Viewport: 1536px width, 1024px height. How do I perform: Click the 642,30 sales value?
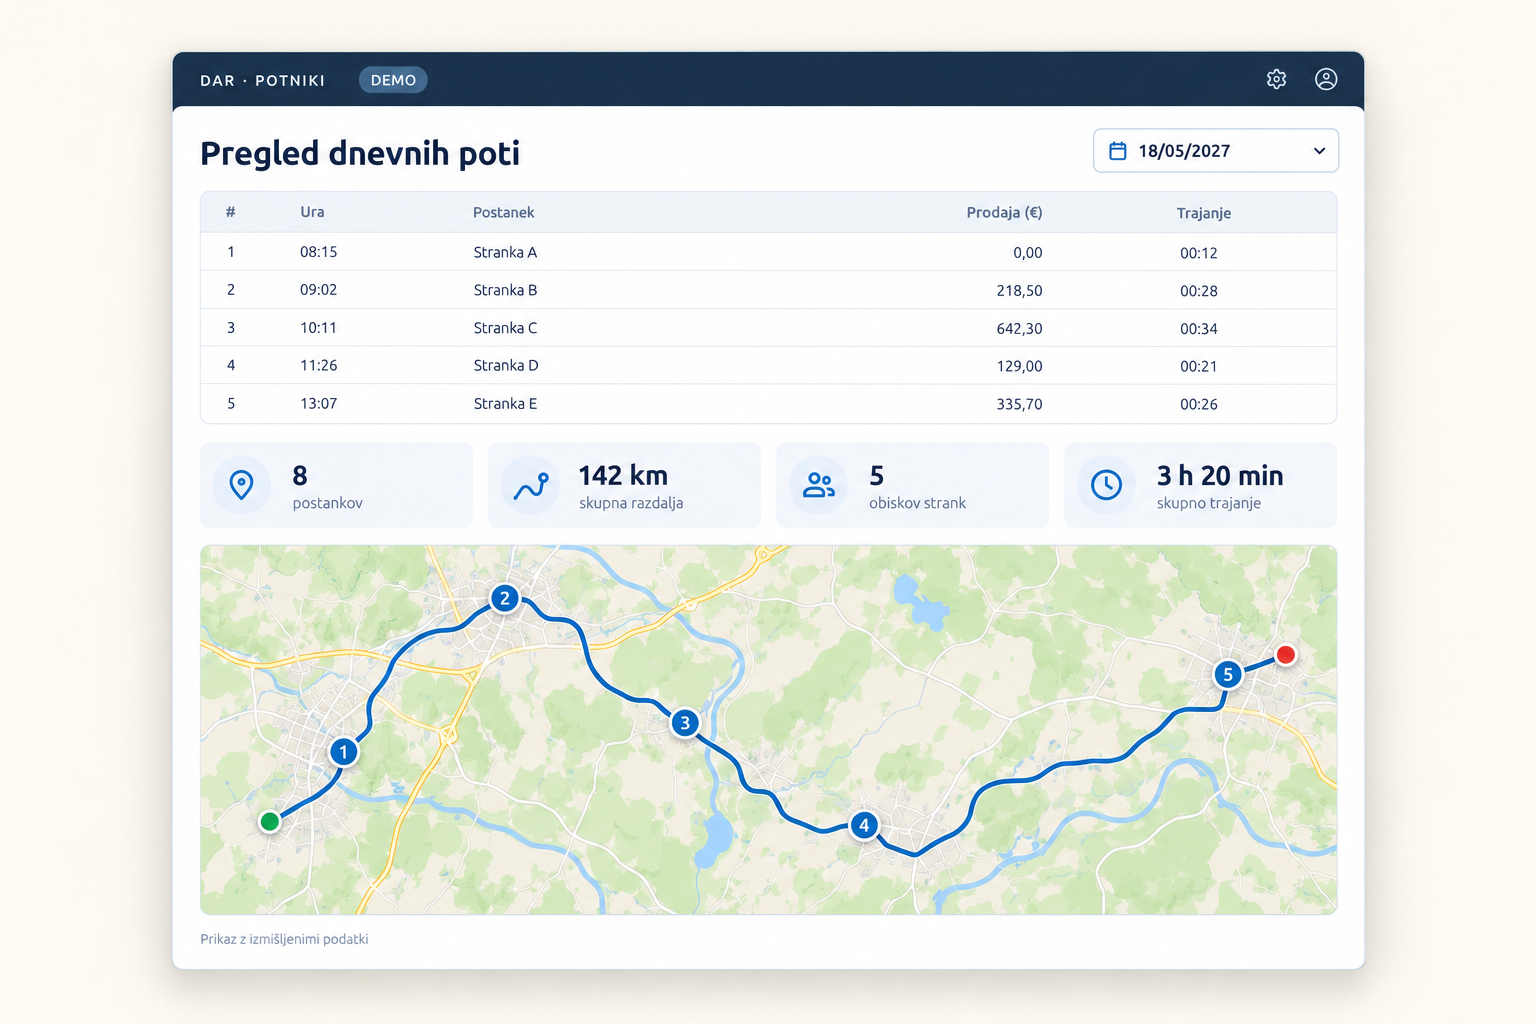point(1019,328)
